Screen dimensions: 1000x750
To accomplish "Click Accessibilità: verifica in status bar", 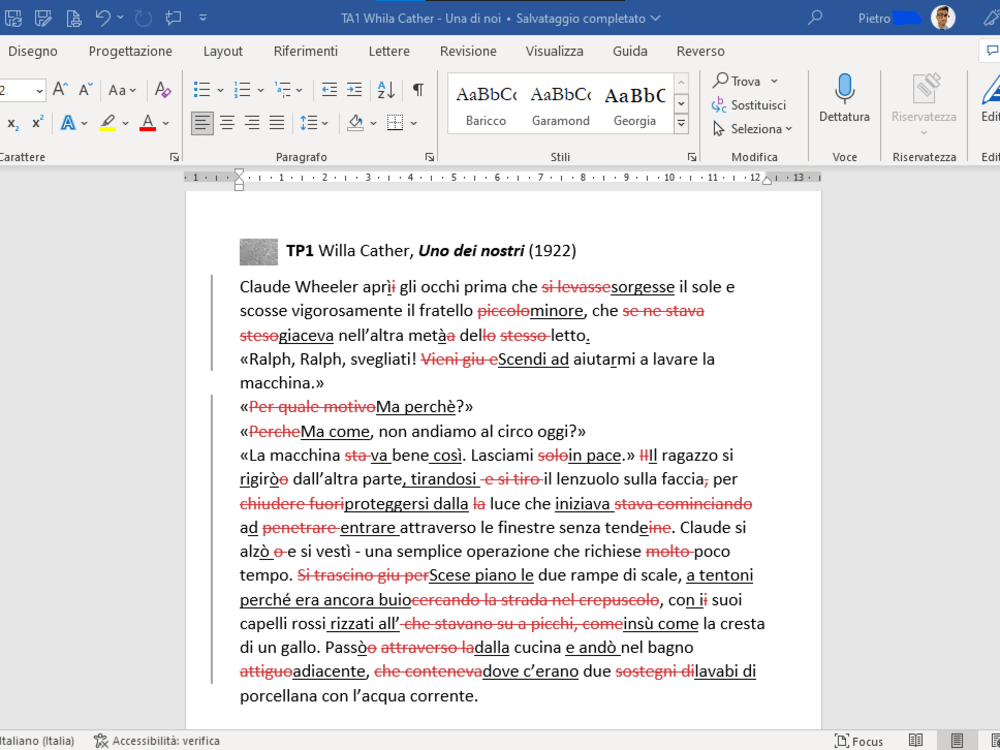I will coord(157,740).
